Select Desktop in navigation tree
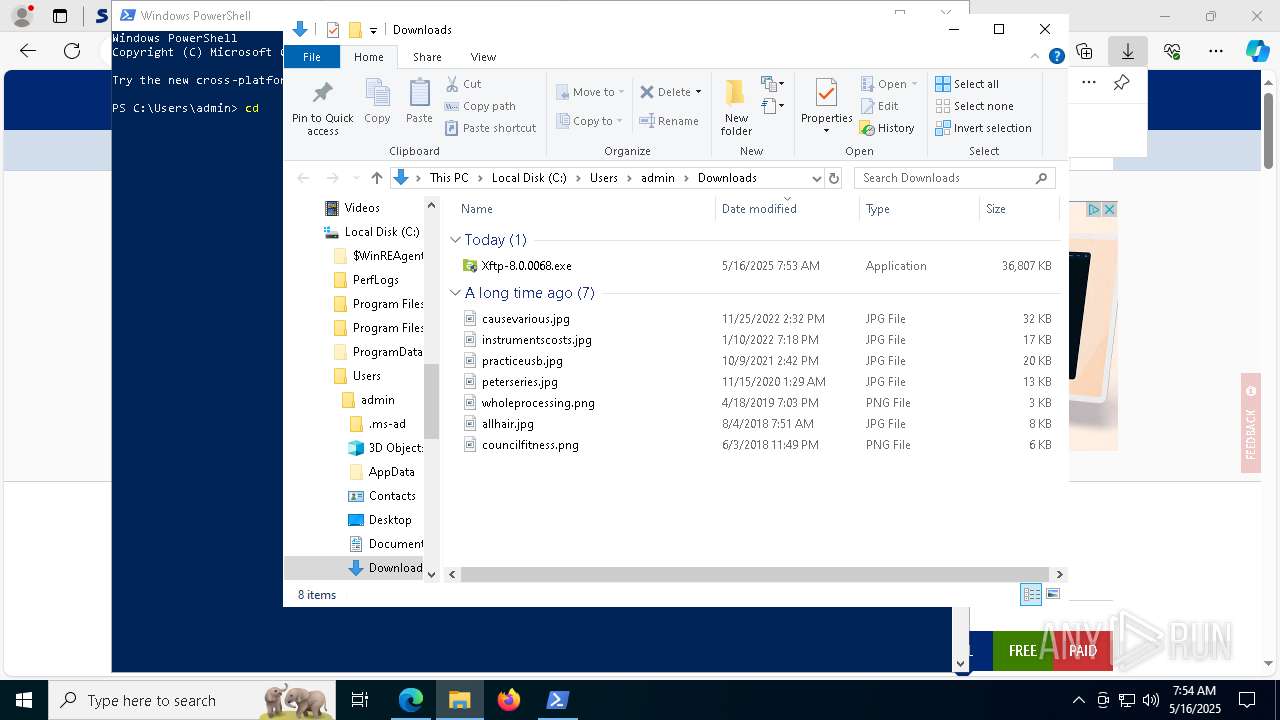1280x720 pixels. (x=389, y=520)
